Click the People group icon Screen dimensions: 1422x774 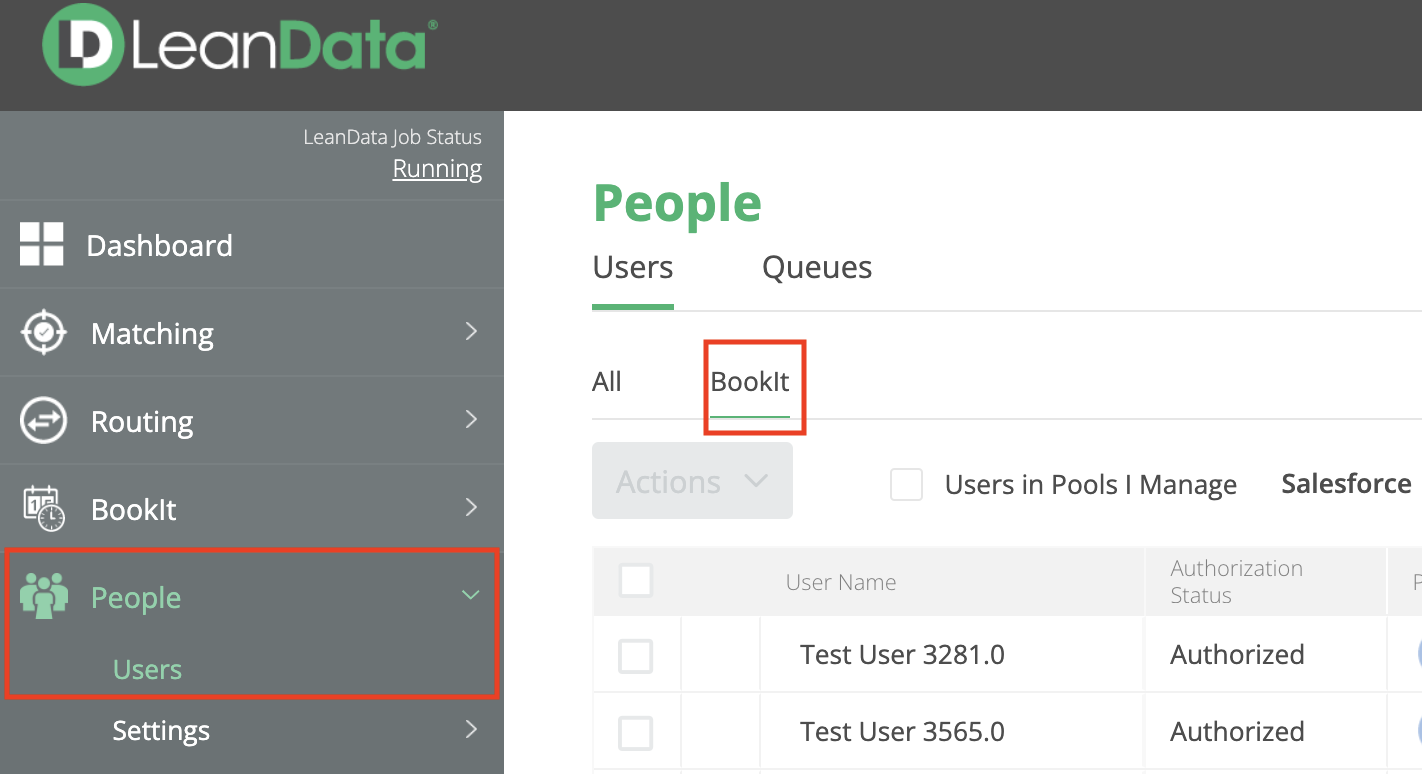click(x=44, y=596)
